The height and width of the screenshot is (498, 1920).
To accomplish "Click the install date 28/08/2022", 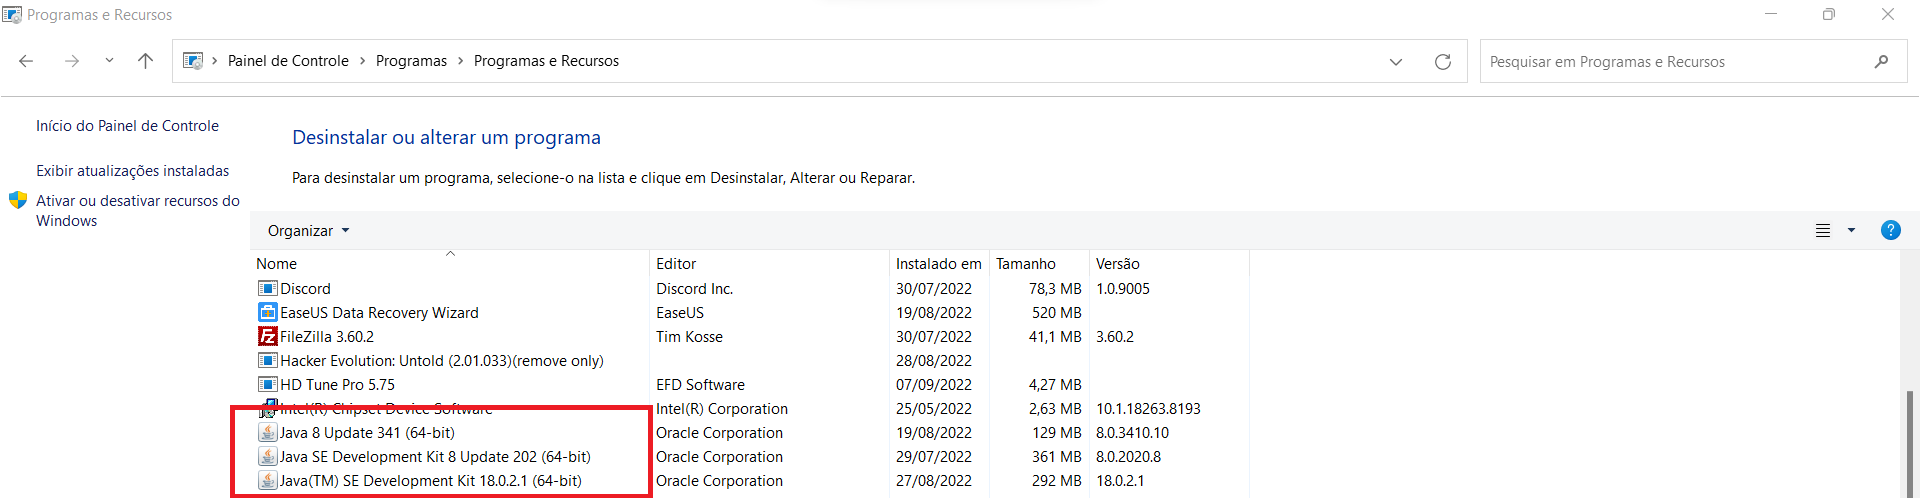I will [x=934, y=361].
